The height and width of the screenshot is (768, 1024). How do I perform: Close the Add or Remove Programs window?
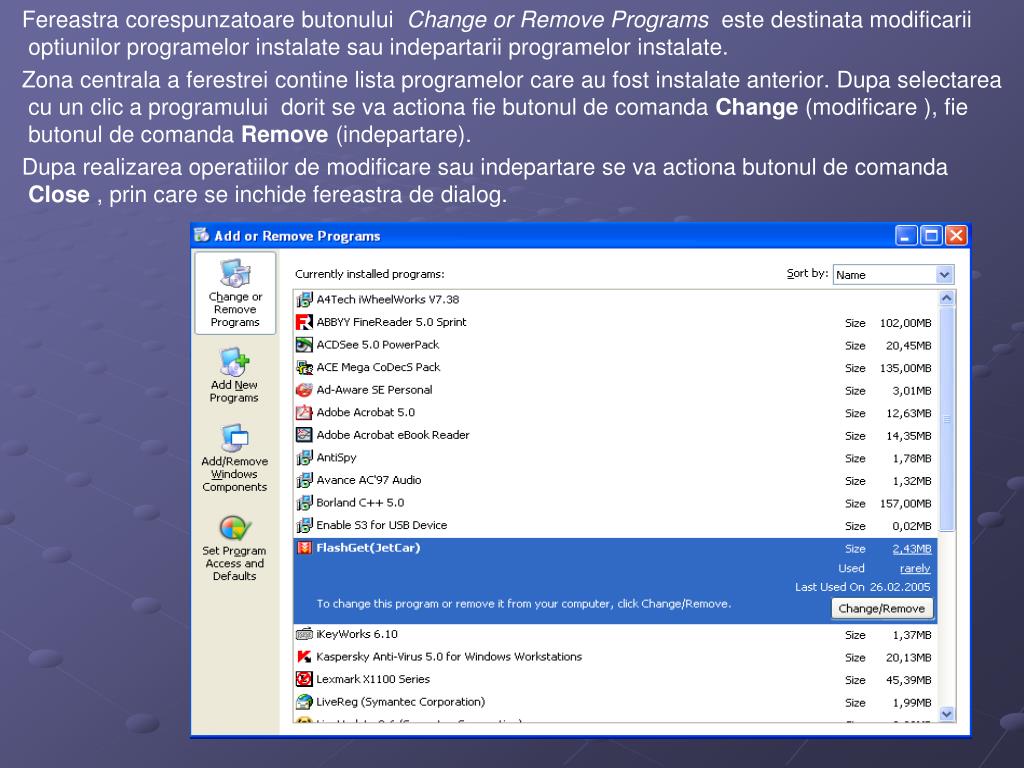tap(956, 236)
